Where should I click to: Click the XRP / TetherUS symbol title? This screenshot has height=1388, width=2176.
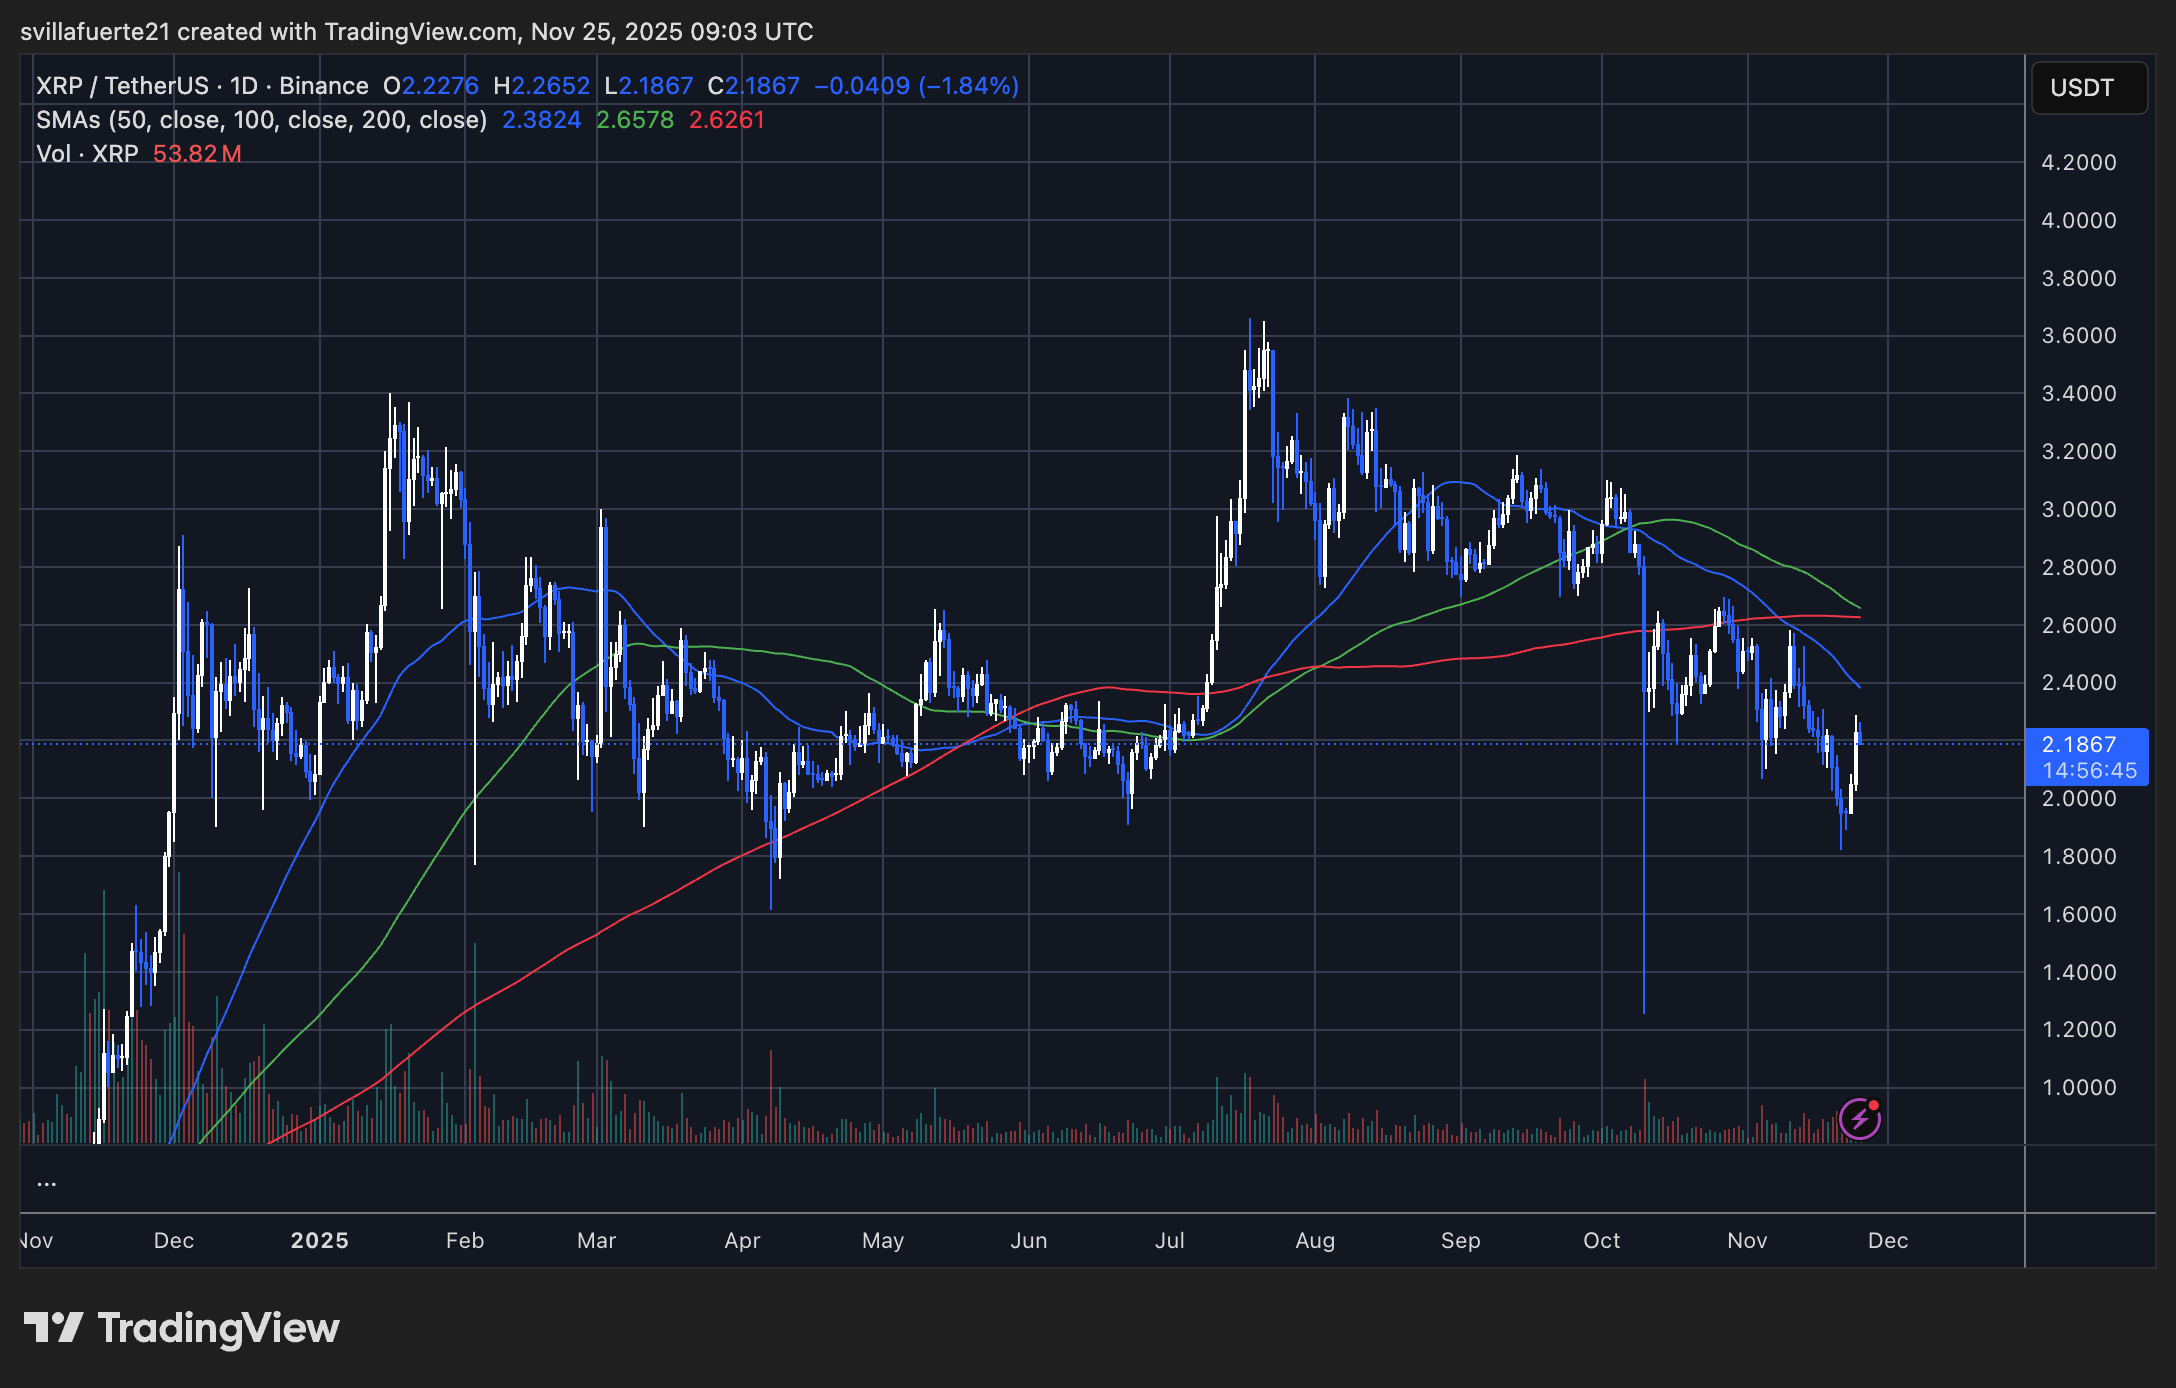coord(122,86)
